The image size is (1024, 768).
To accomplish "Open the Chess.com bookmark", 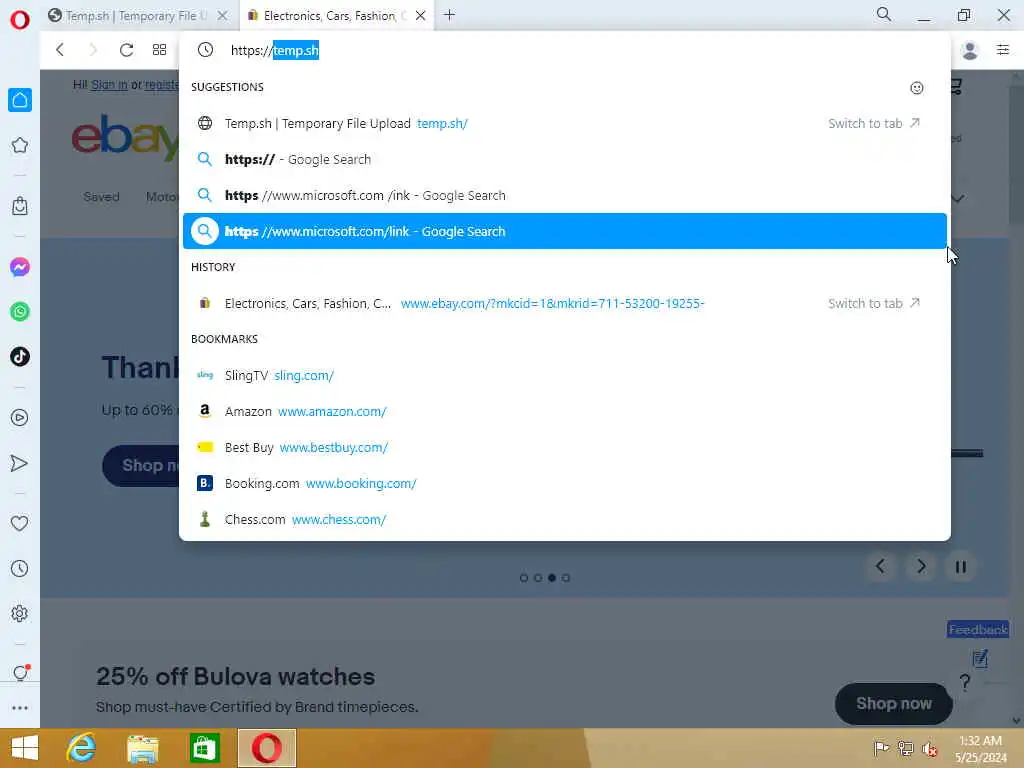I will click(565, 519).
